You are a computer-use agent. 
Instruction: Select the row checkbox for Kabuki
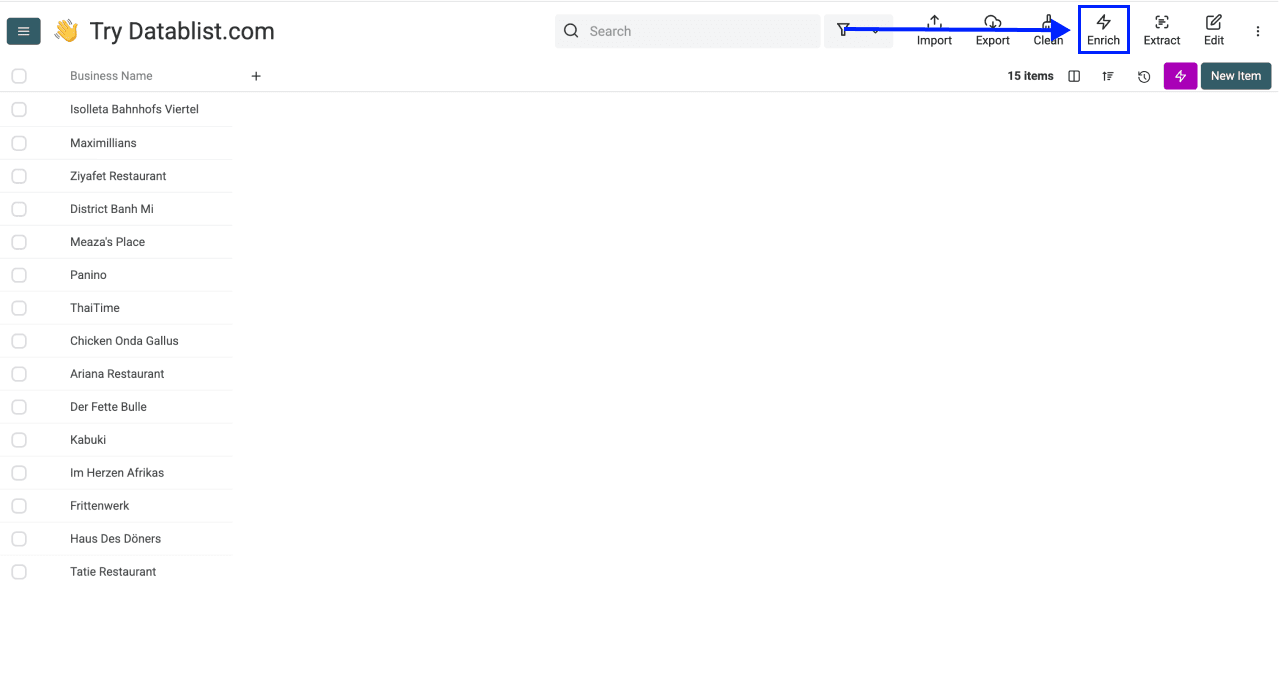click(18, 439)
